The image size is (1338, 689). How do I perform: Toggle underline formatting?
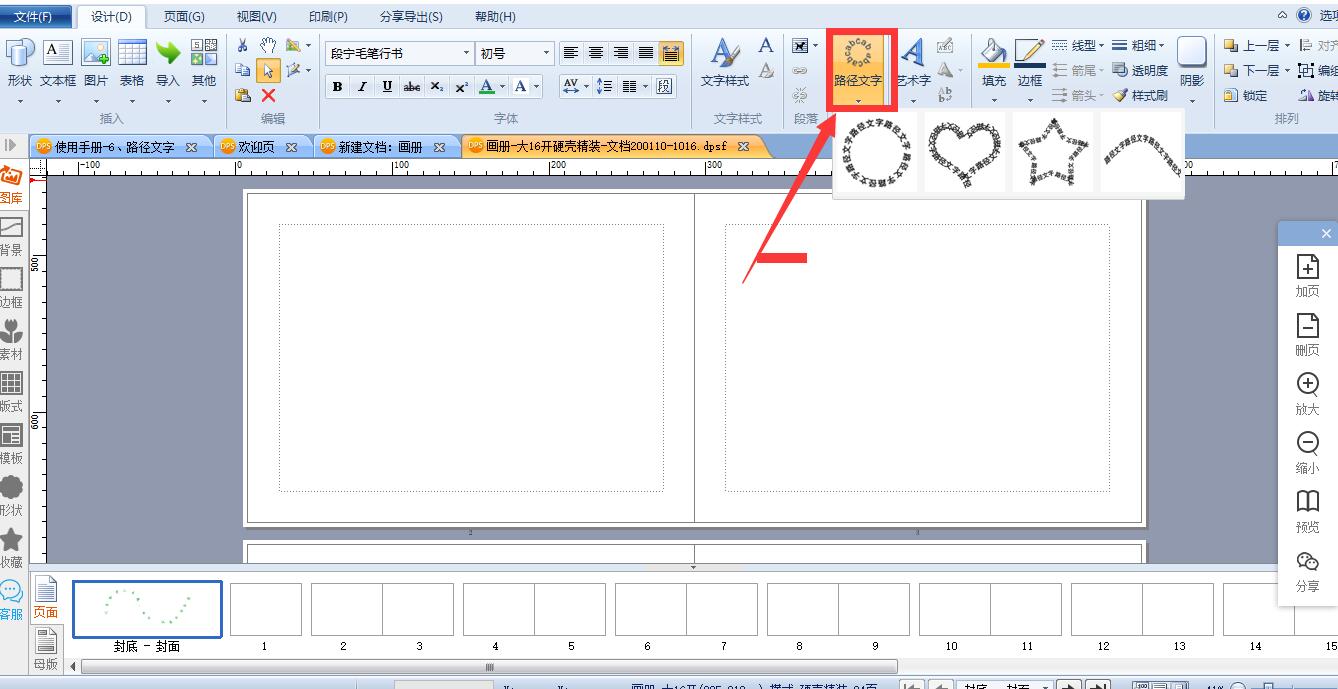click(387, 87)
